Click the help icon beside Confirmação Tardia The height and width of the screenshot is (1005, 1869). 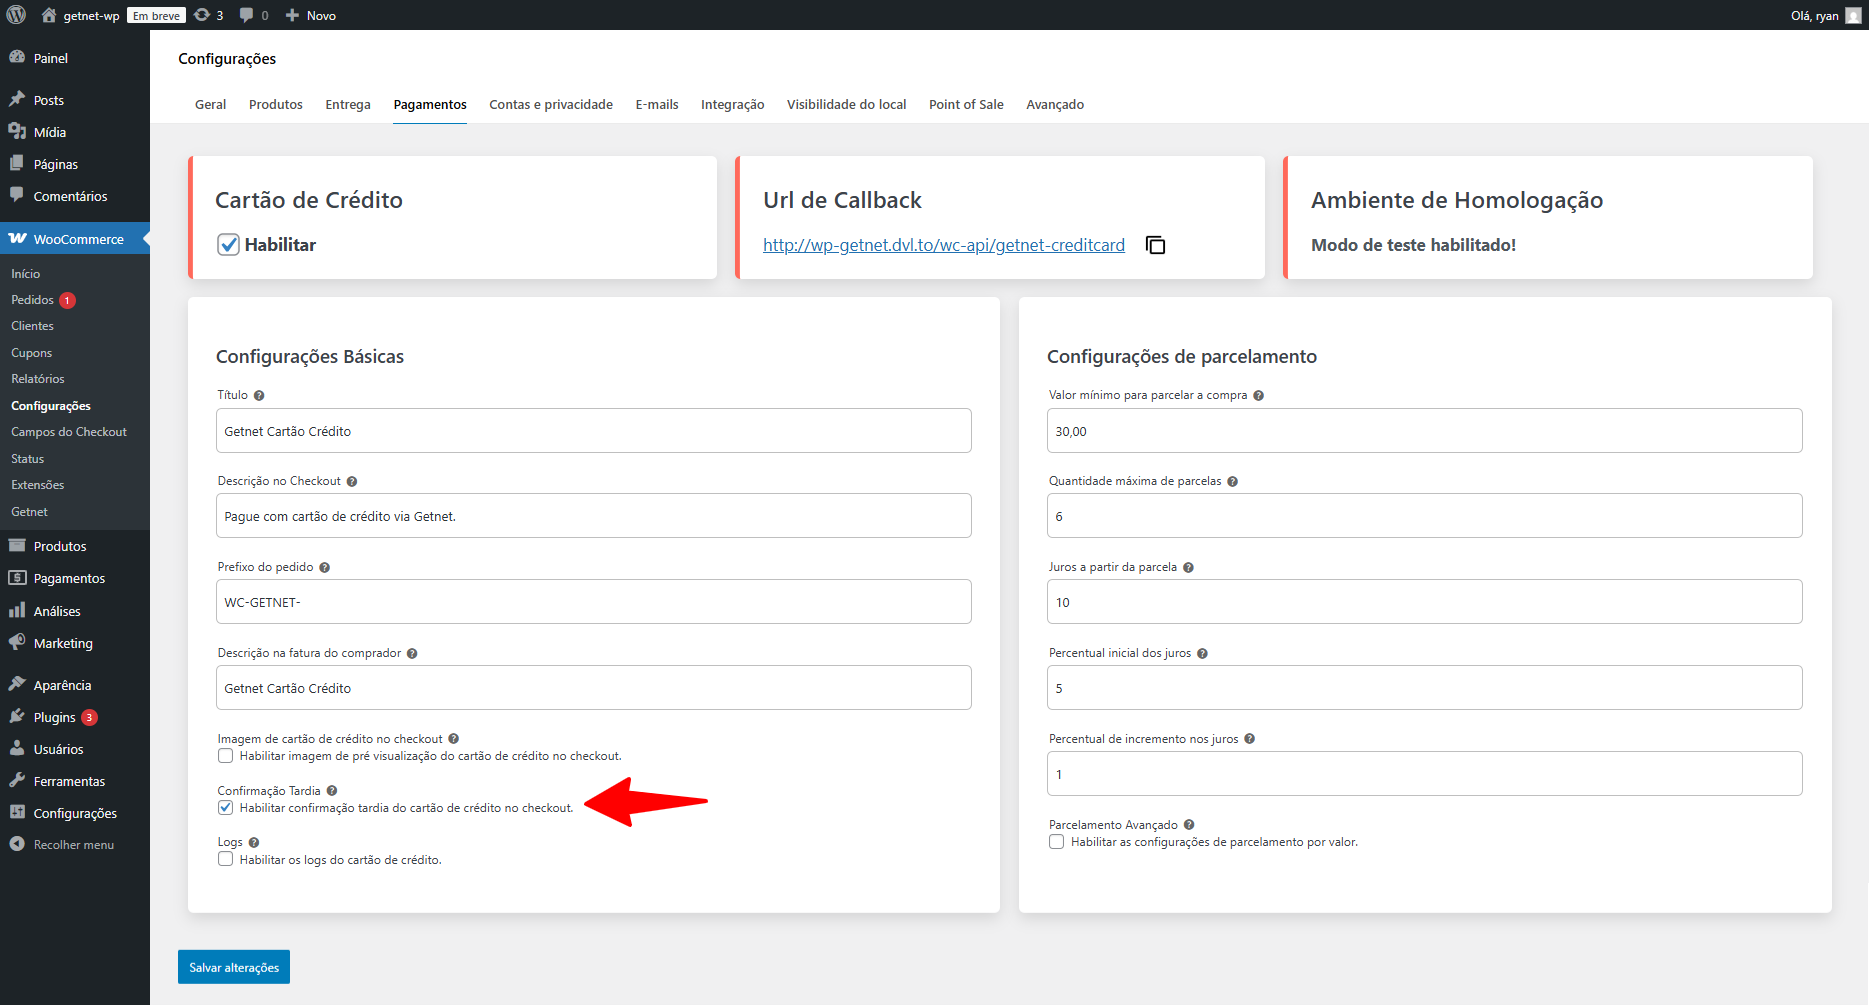click(332, 791)
